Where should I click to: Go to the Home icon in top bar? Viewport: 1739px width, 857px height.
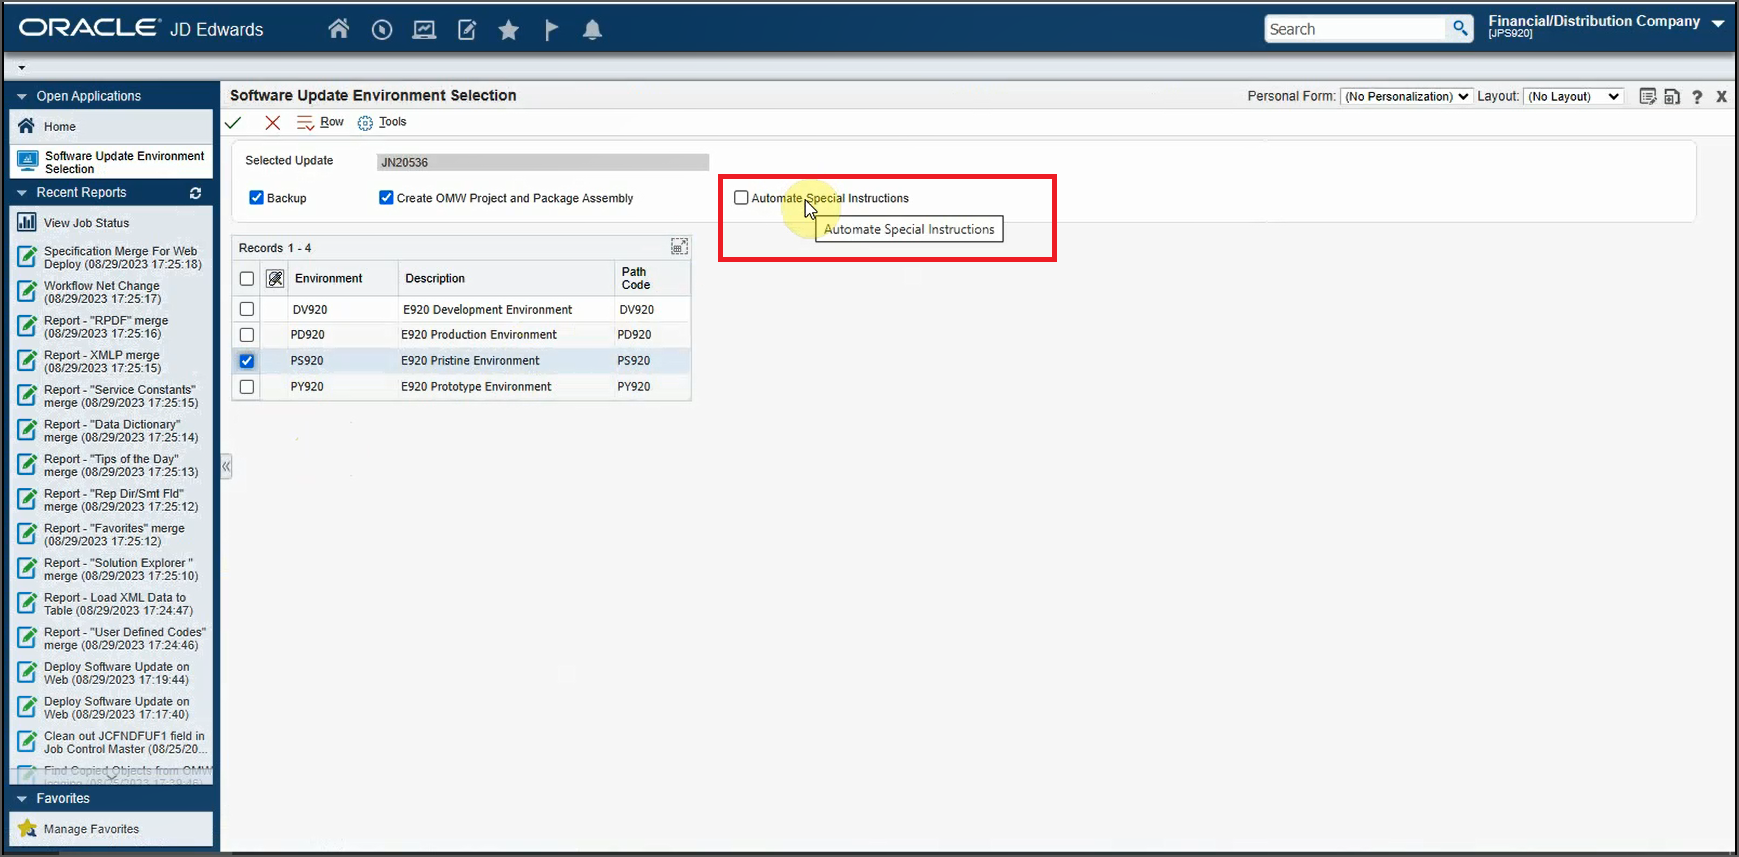(x=338, y=29)
